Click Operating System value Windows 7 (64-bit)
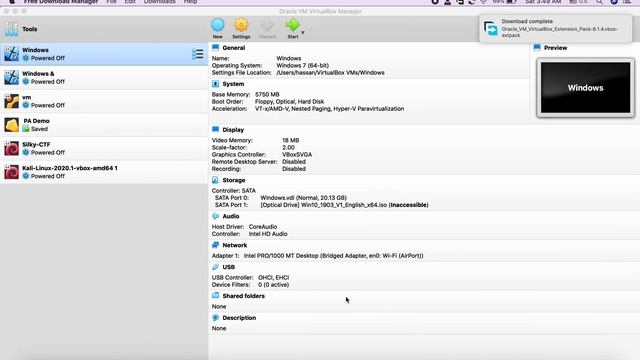 click(302, 65)
